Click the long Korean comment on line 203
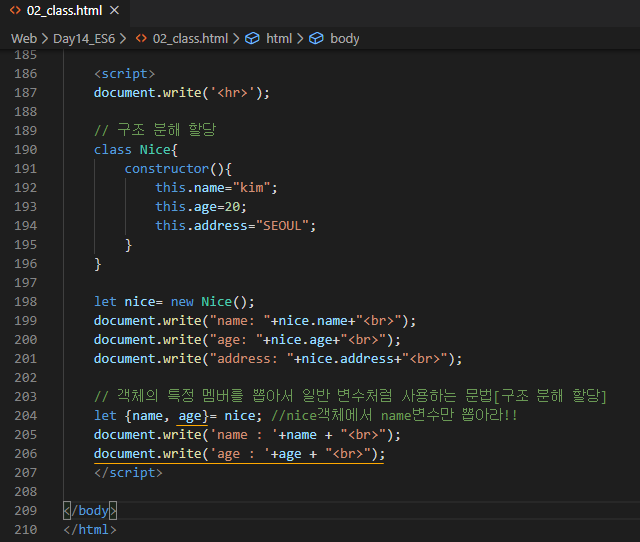The width and height of the screenshot is (640, 542). point(350,396)
